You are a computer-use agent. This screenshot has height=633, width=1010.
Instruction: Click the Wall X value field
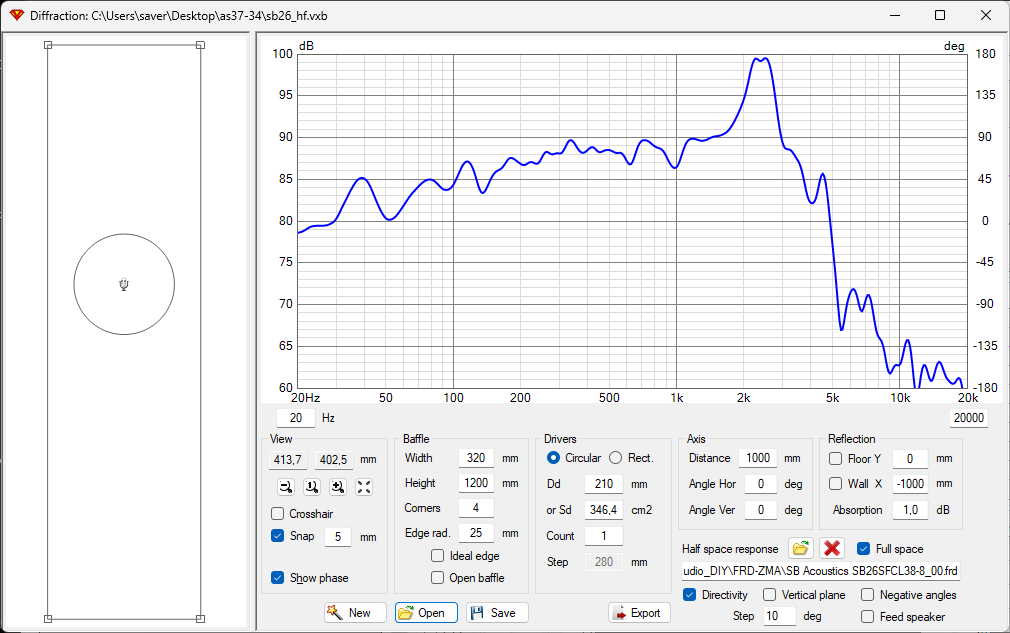click(910, 484)
